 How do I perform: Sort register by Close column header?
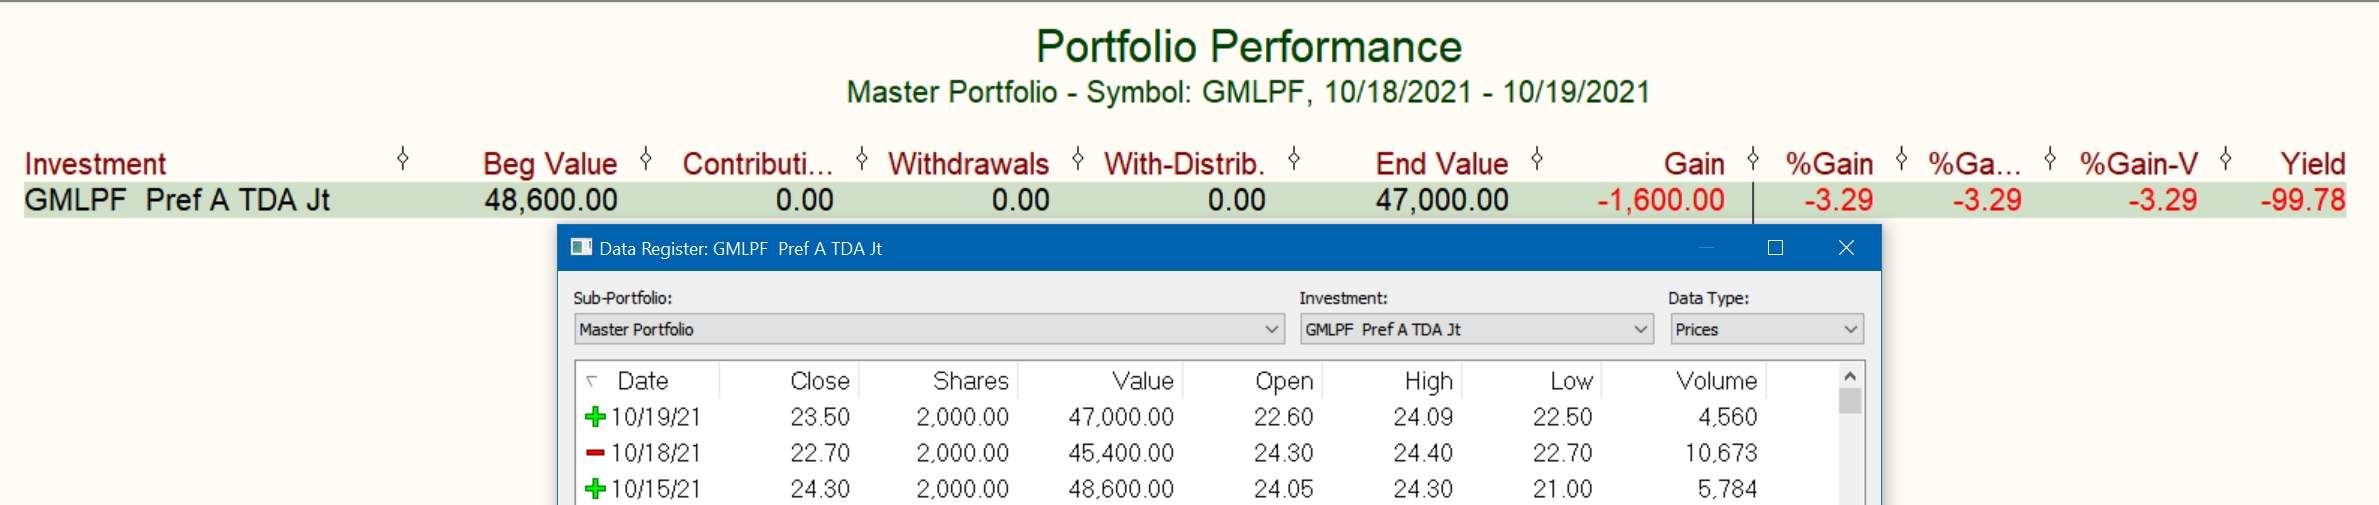click(819, 381)
